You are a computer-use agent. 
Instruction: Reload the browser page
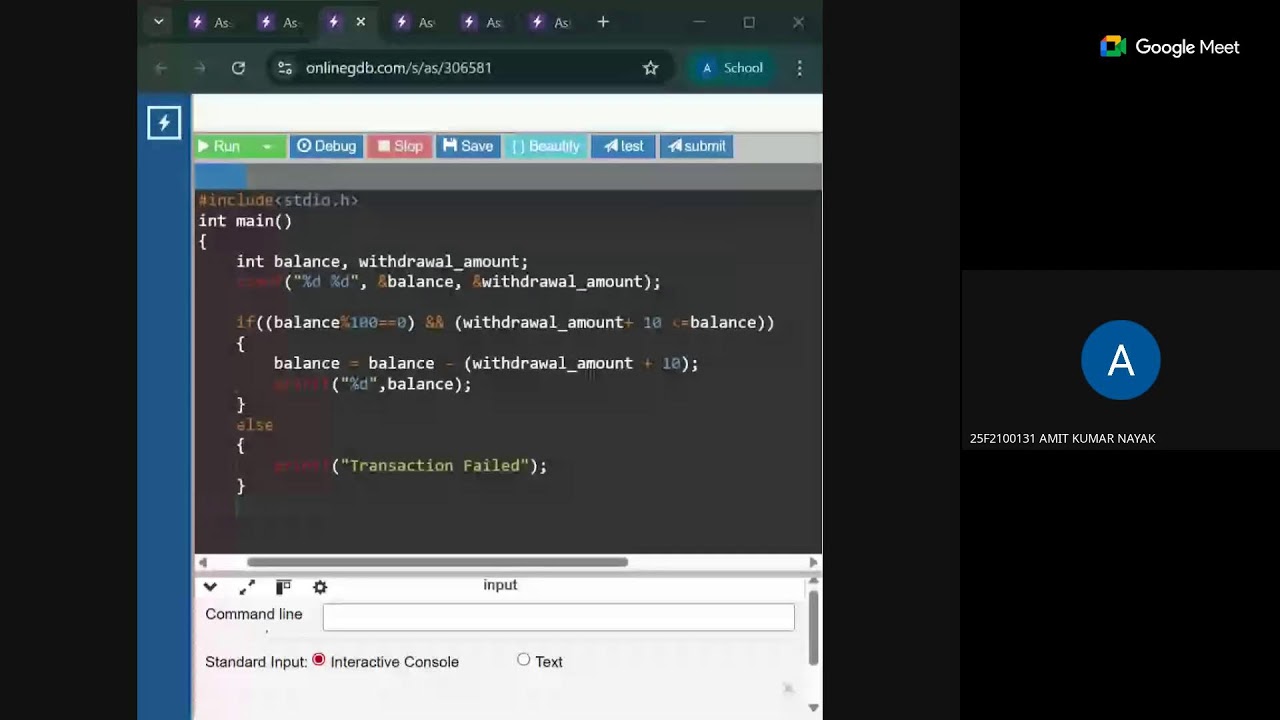238,68
